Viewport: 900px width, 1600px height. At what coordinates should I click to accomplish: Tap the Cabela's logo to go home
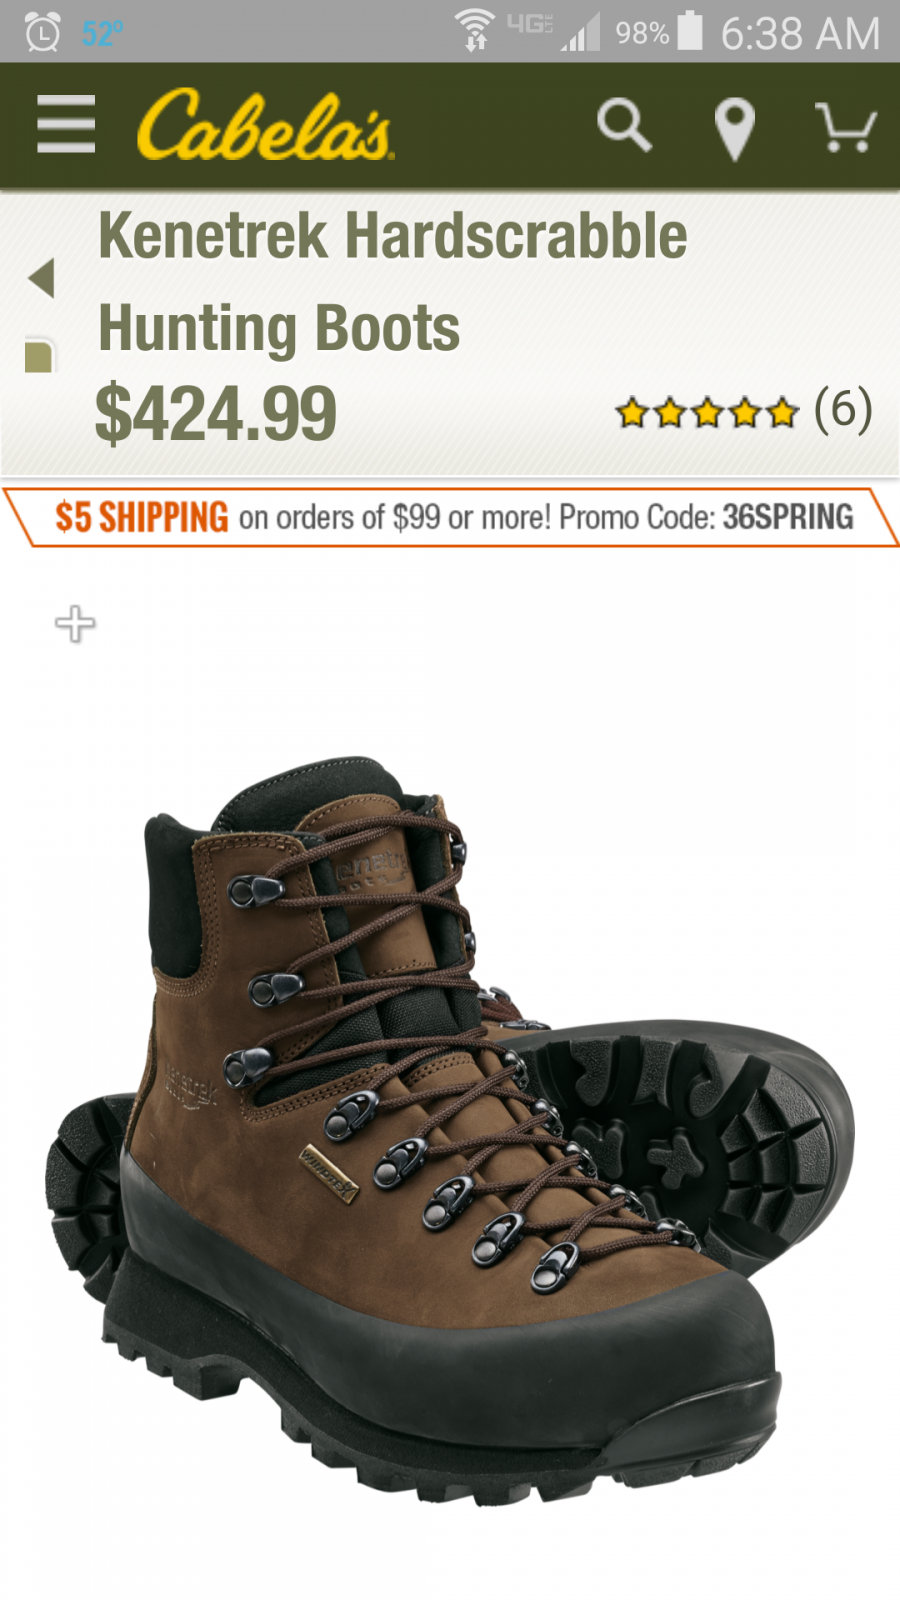266,125
